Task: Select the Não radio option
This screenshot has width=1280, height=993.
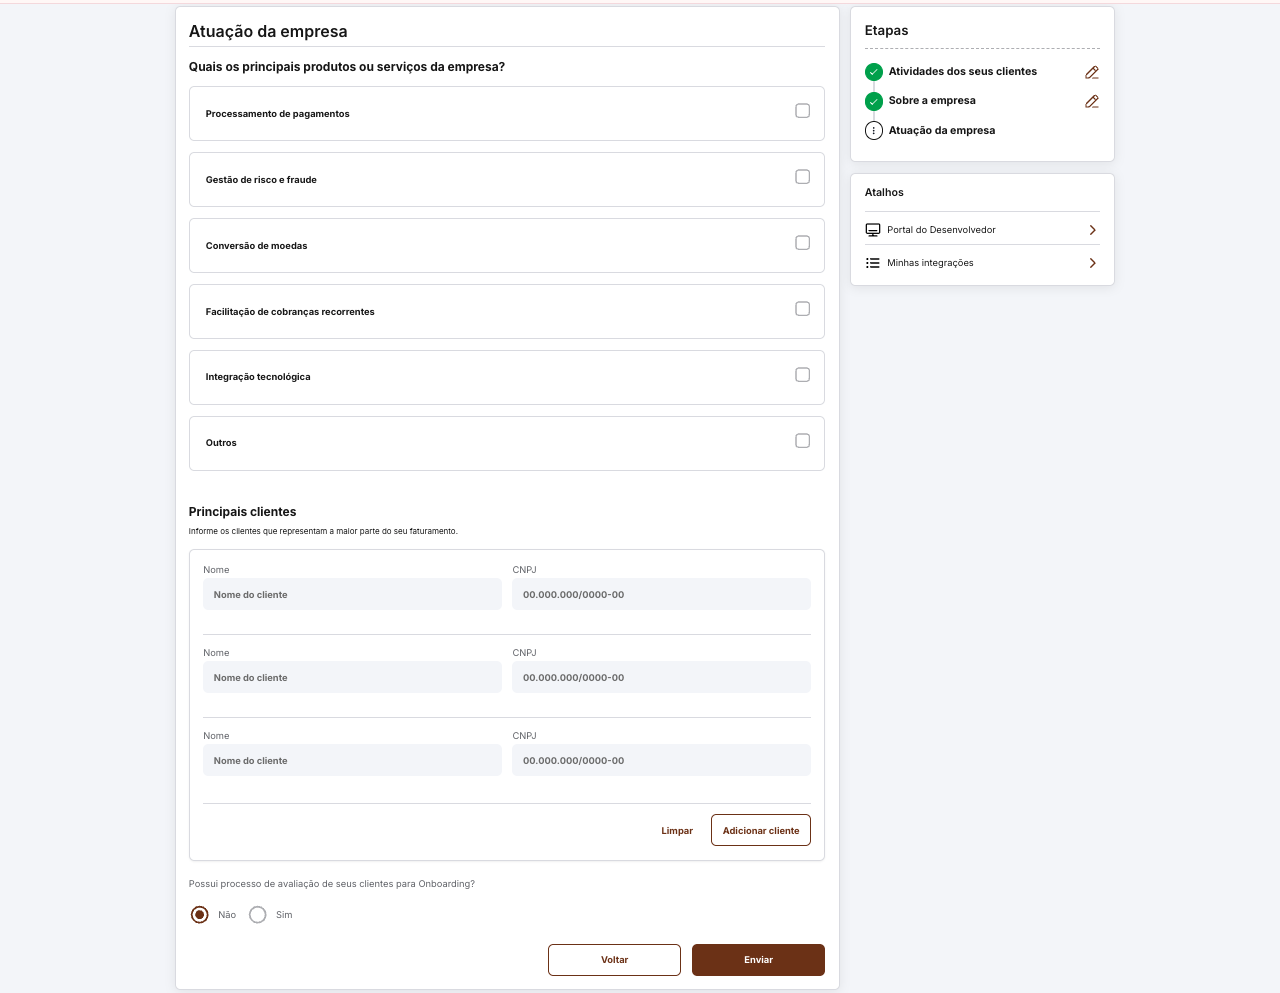Action: 200,915
